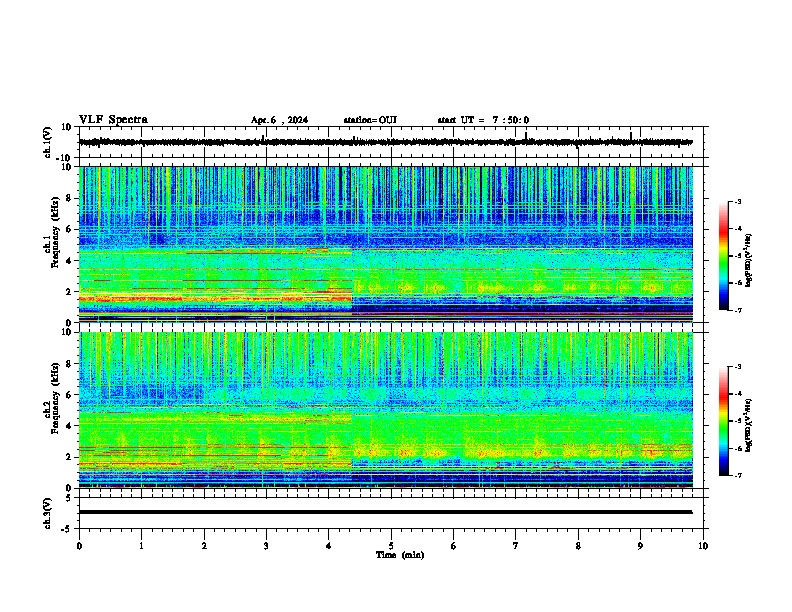
Task: Click the ch.1 spectrogram color bar
Action: [x=723, y=256]
